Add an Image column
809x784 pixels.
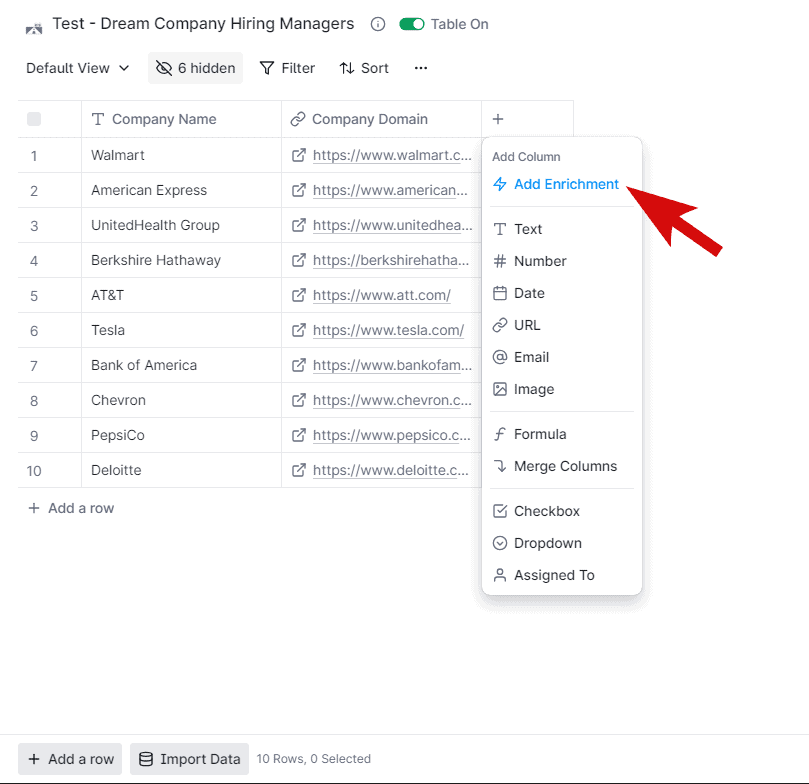(x=561, y=389)
